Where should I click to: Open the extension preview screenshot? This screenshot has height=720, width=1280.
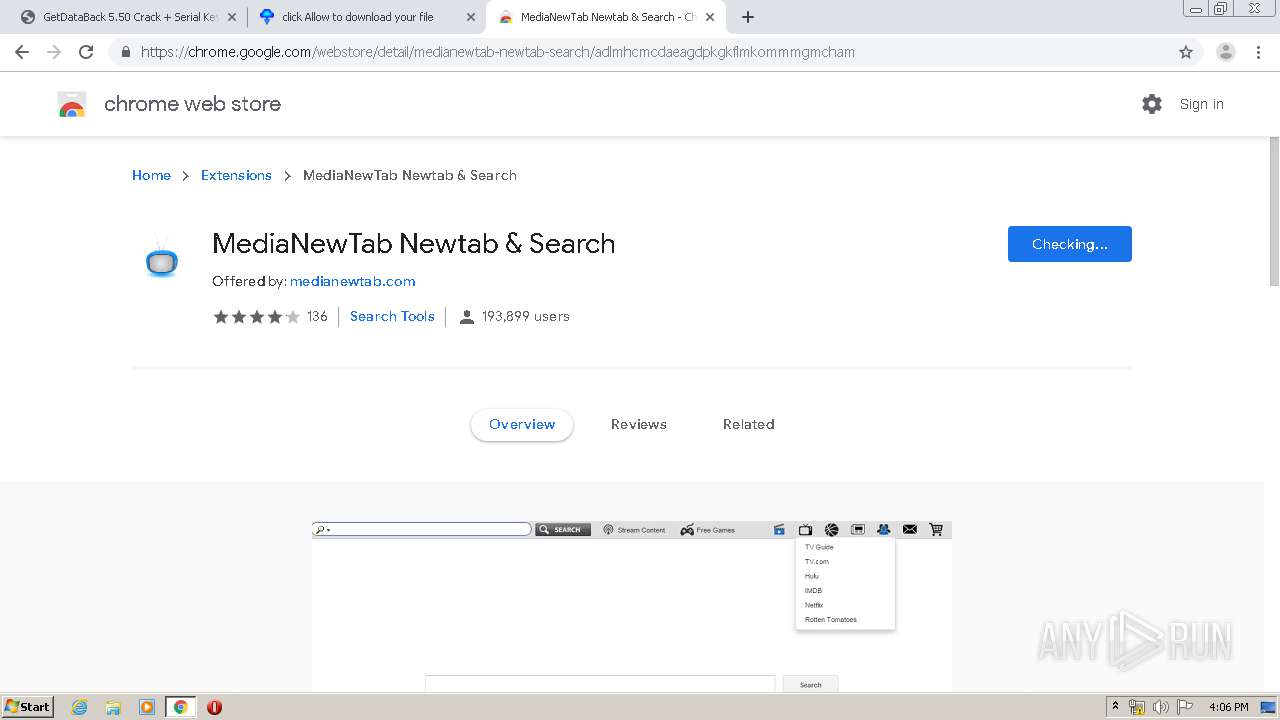click(x=632, y=605)
